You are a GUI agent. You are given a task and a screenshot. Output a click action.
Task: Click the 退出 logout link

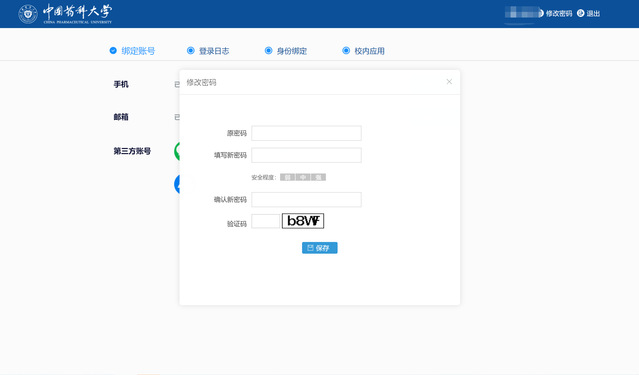click(x=593, y=13)
